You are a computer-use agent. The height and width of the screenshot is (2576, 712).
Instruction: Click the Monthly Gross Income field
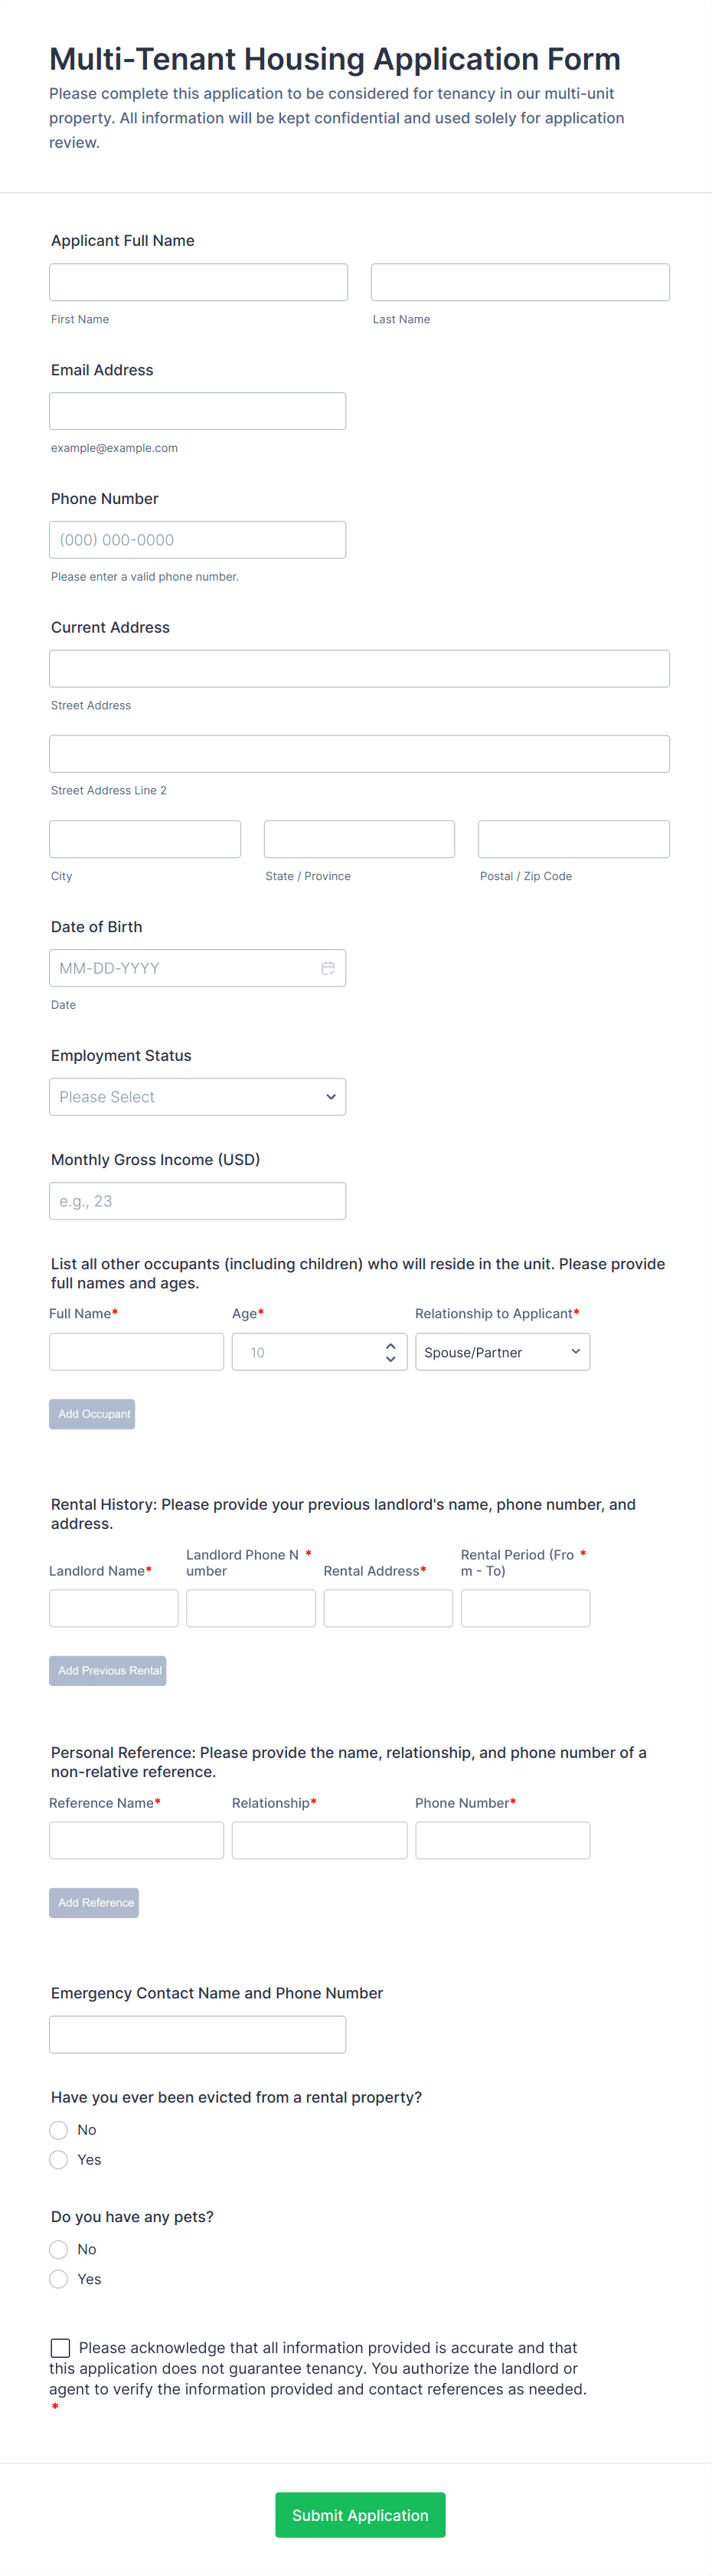[197, 1201]
